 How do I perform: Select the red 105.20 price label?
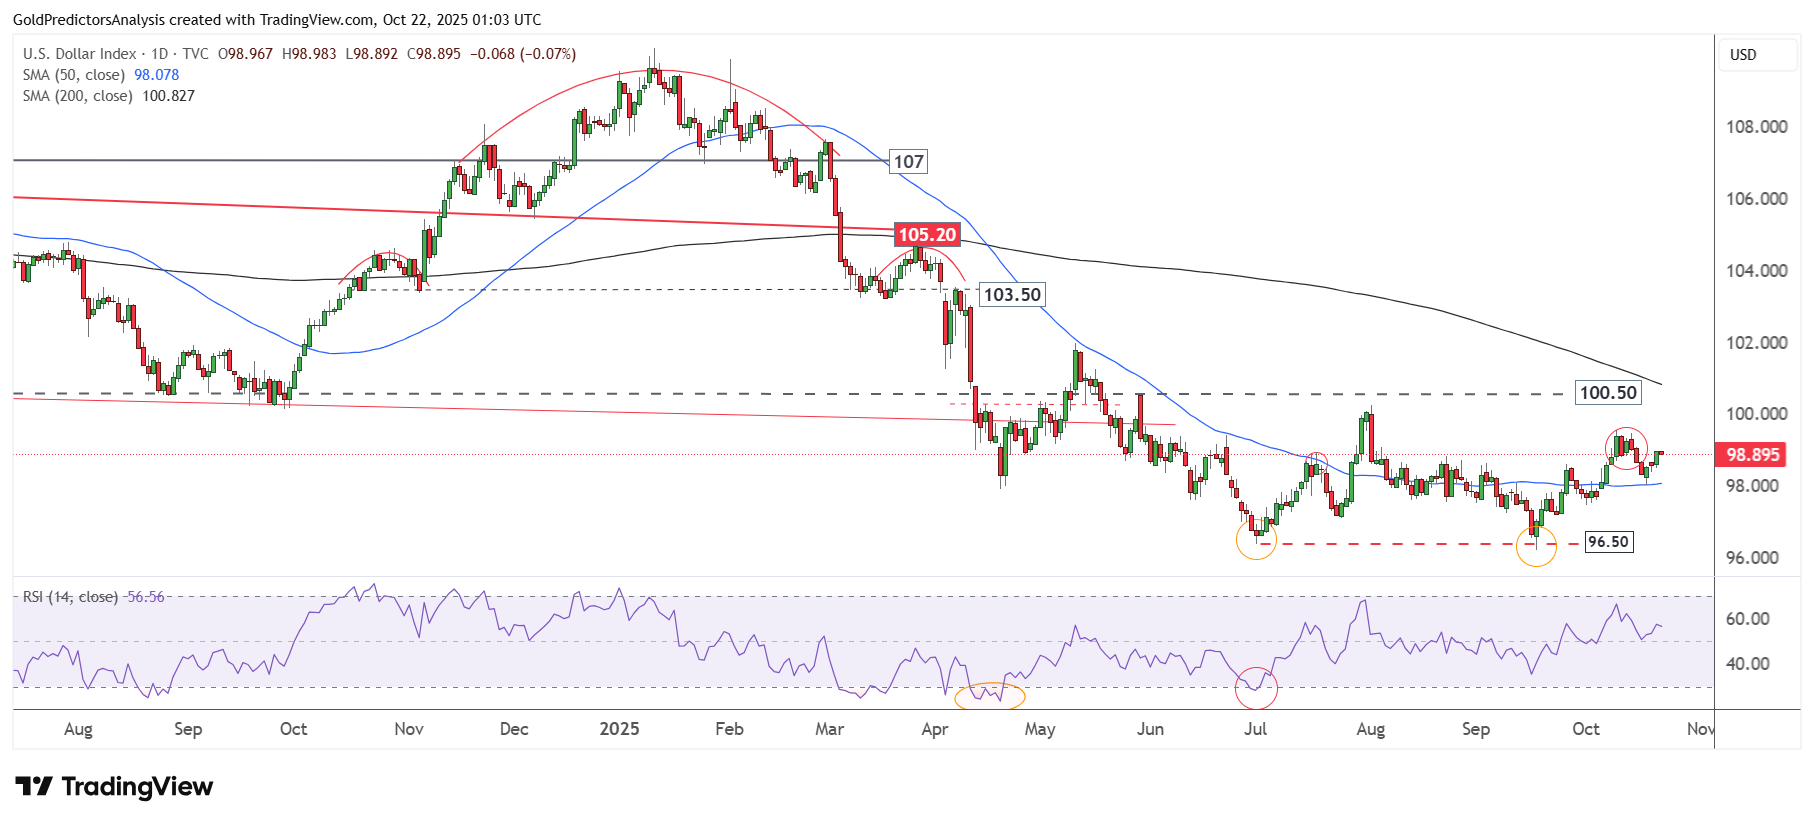(927, 235)
